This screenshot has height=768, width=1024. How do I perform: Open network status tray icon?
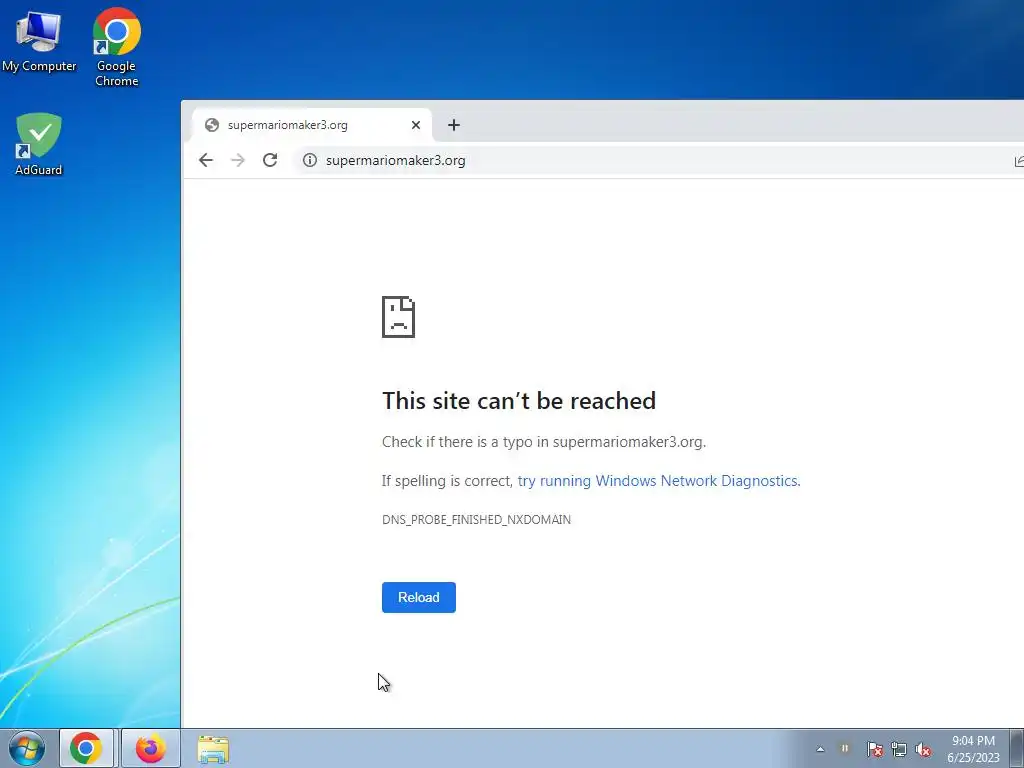coord(899,749)
